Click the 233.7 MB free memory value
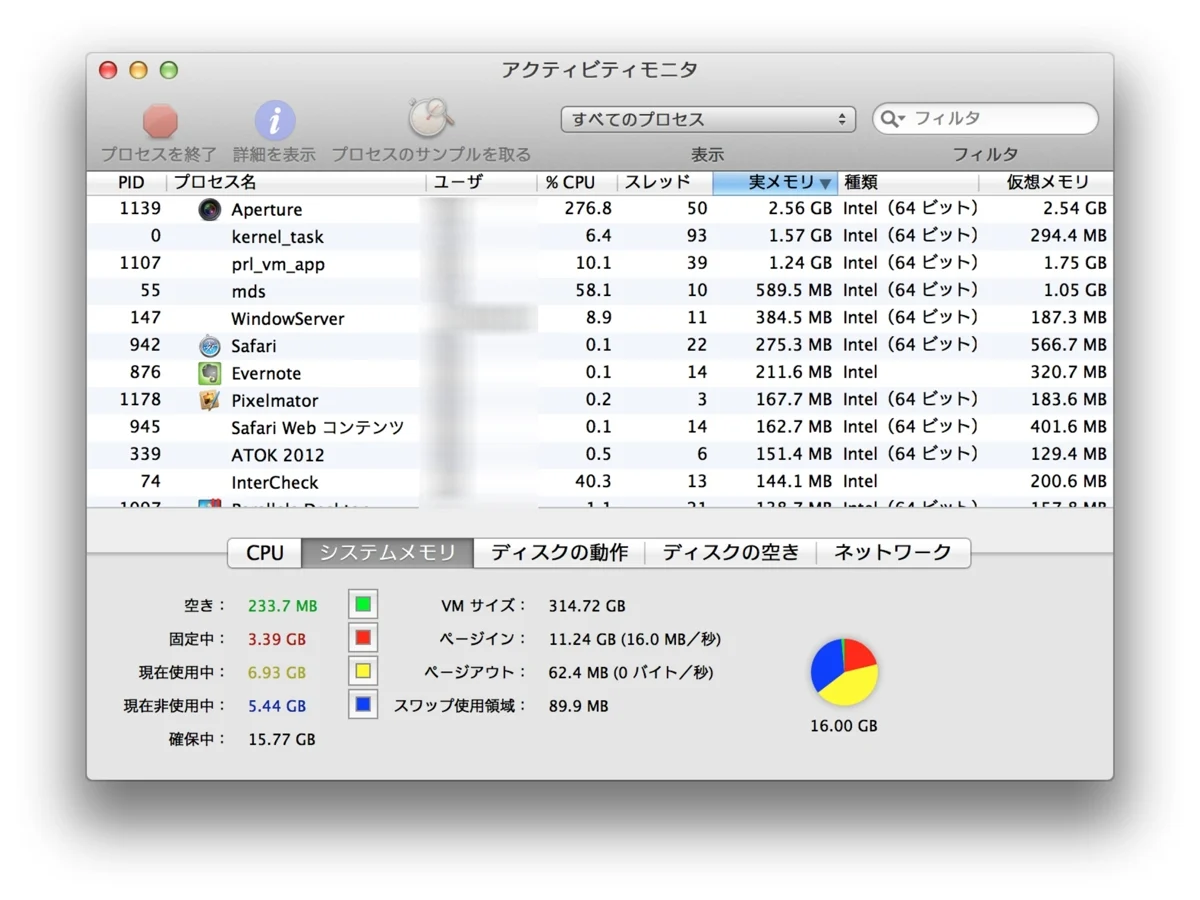Image resolution: width=1200 pixels, height=900 pixels. click(x=283, y=606)
